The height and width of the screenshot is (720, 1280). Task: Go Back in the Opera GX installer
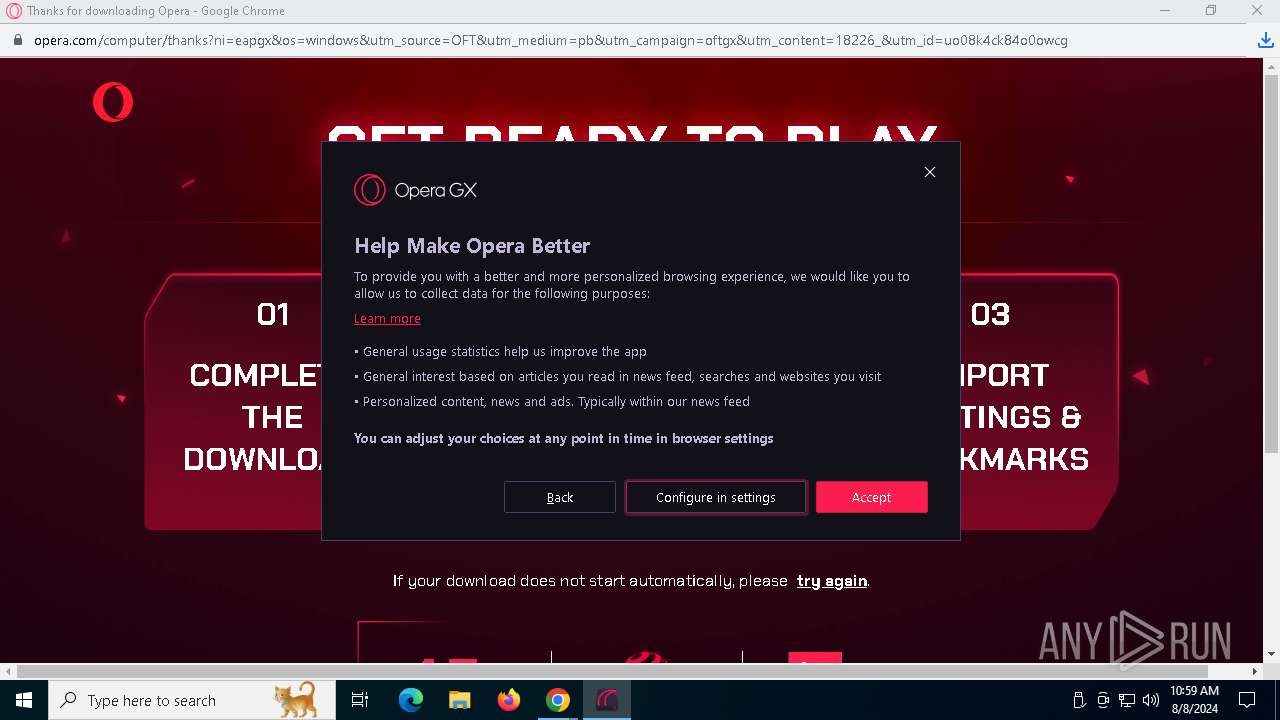click(560, 497)
